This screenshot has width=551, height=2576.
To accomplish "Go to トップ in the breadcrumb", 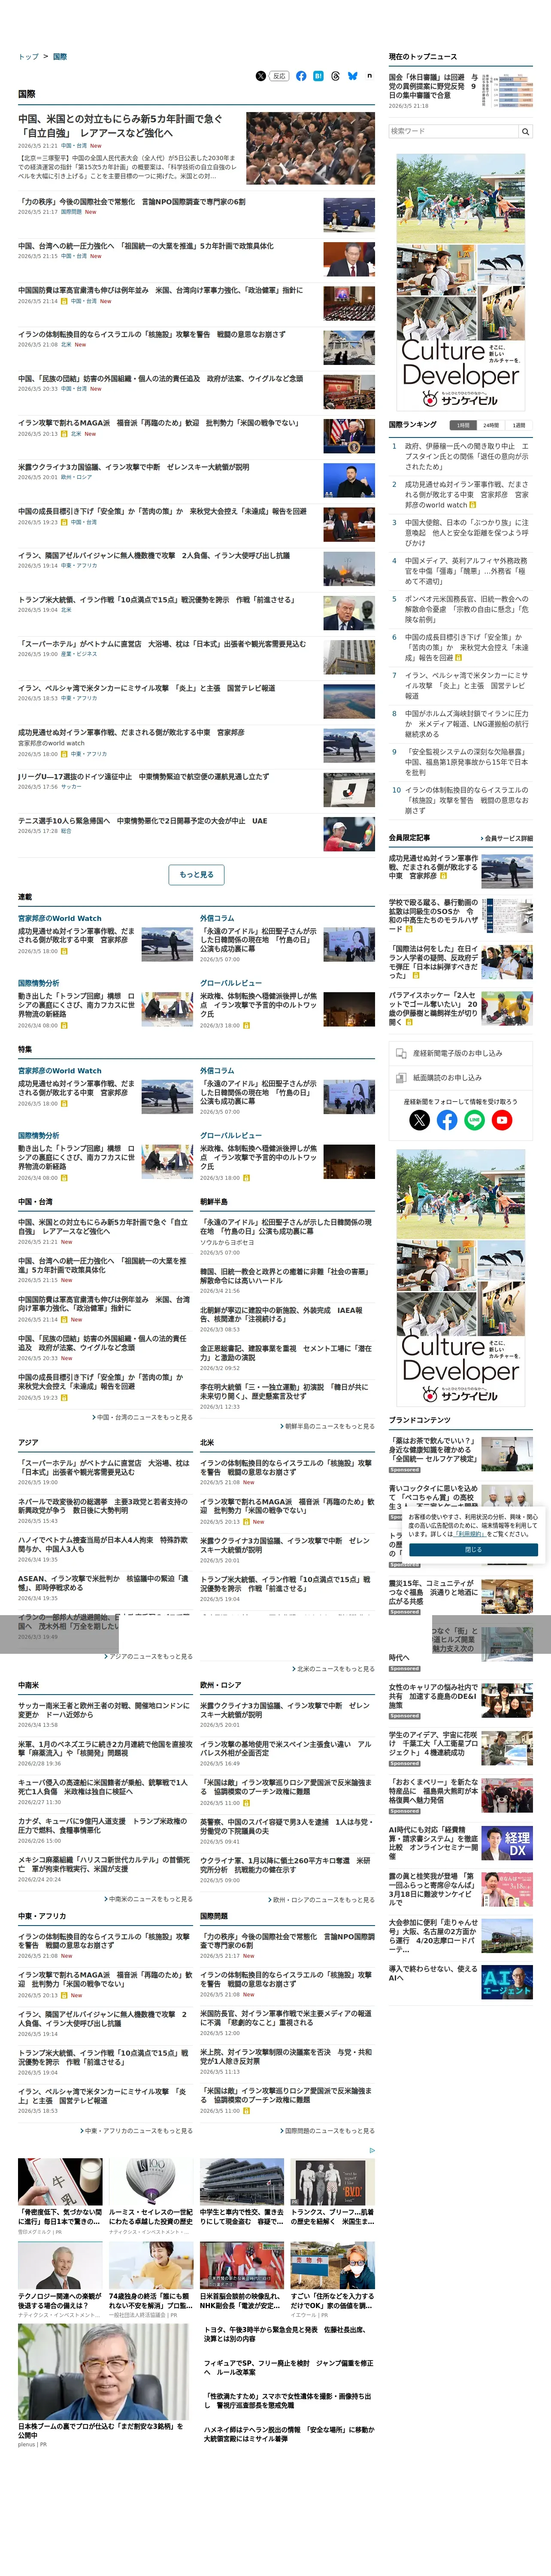I will 28,57.
